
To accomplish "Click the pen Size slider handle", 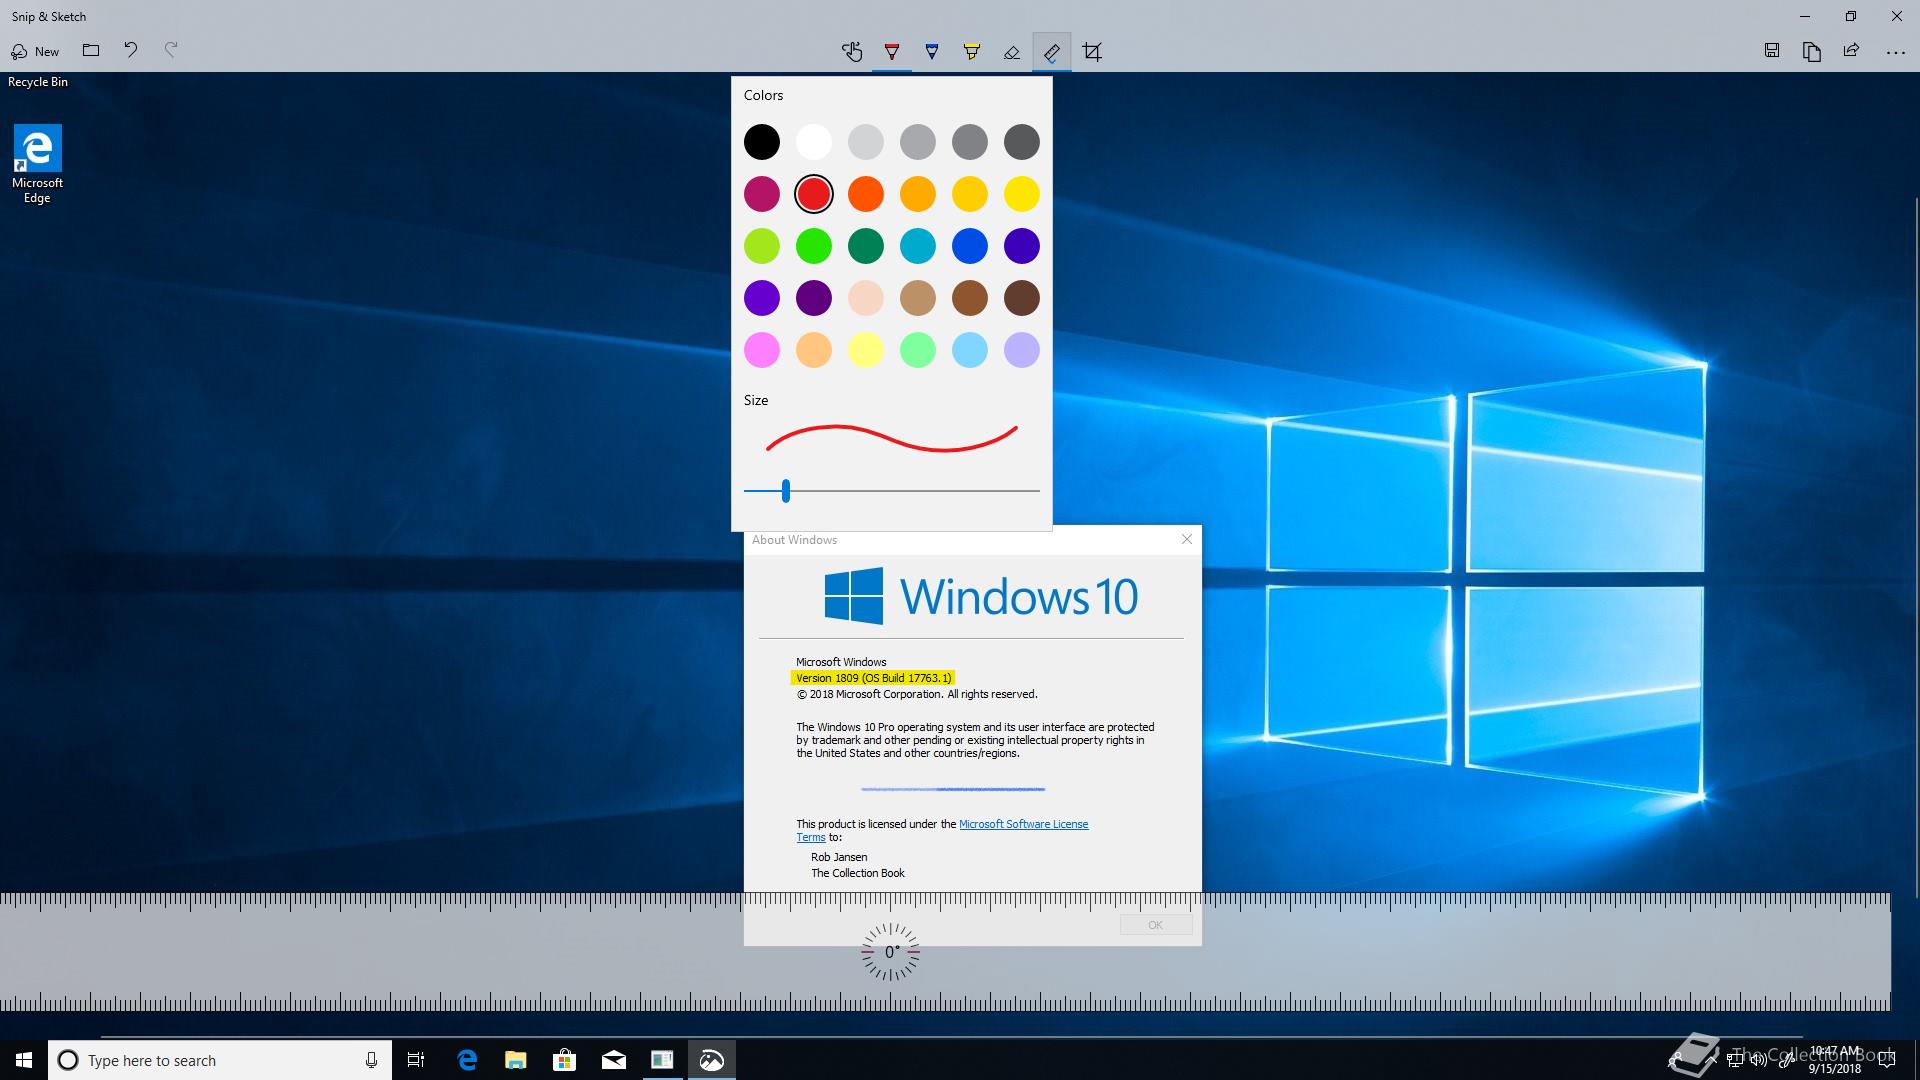I will tap(786, 491).
